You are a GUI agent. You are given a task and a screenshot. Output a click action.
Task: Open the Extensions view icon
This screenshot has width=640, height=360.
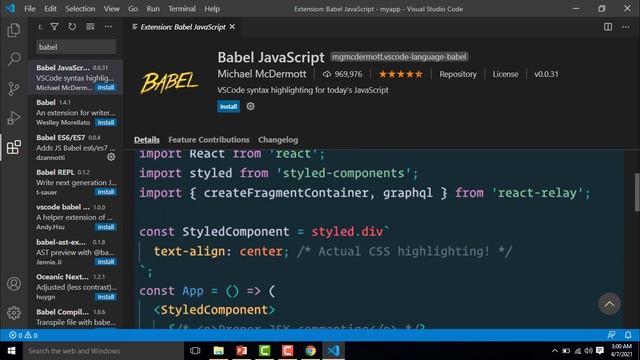(x=13, y=147)
